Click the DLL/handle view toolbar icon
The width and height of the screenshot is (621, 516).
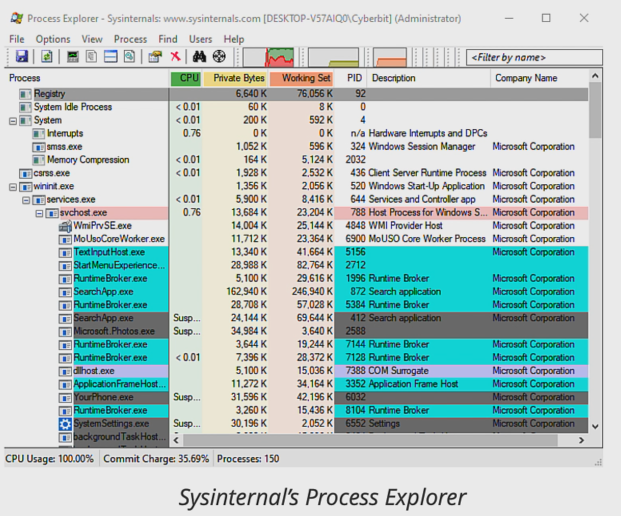click(x=129, y=57)
